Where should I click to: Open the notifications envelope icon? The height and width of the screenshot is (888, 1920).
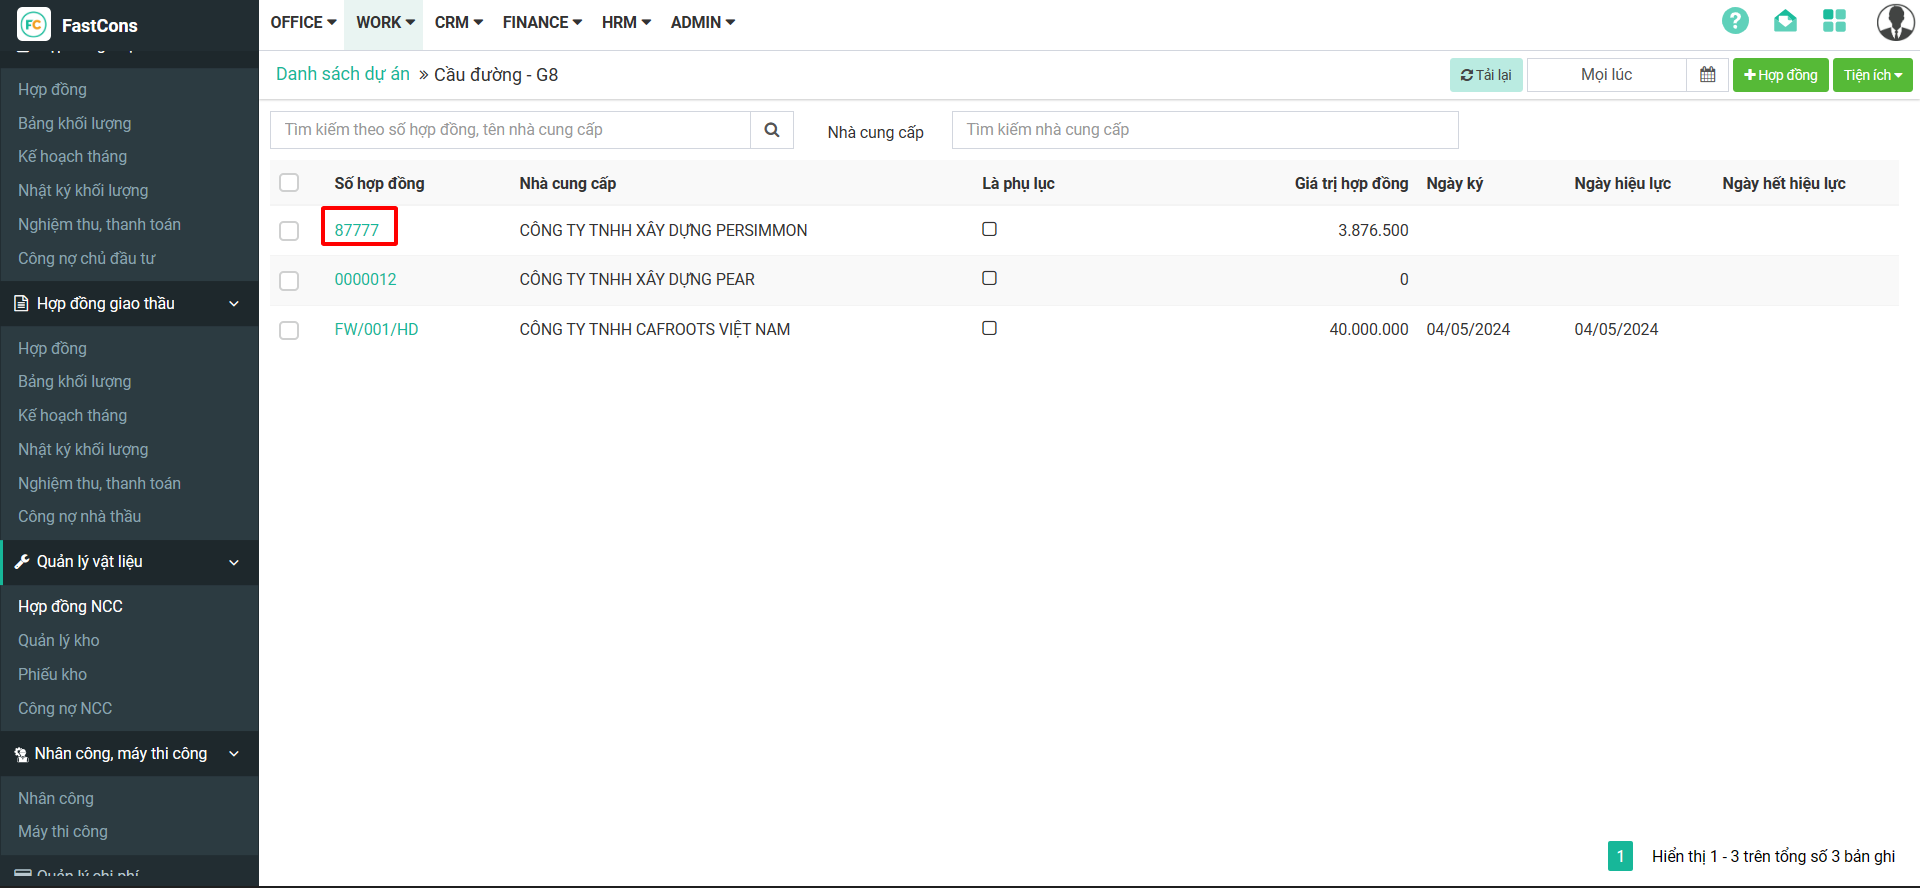pos(1785,21)
